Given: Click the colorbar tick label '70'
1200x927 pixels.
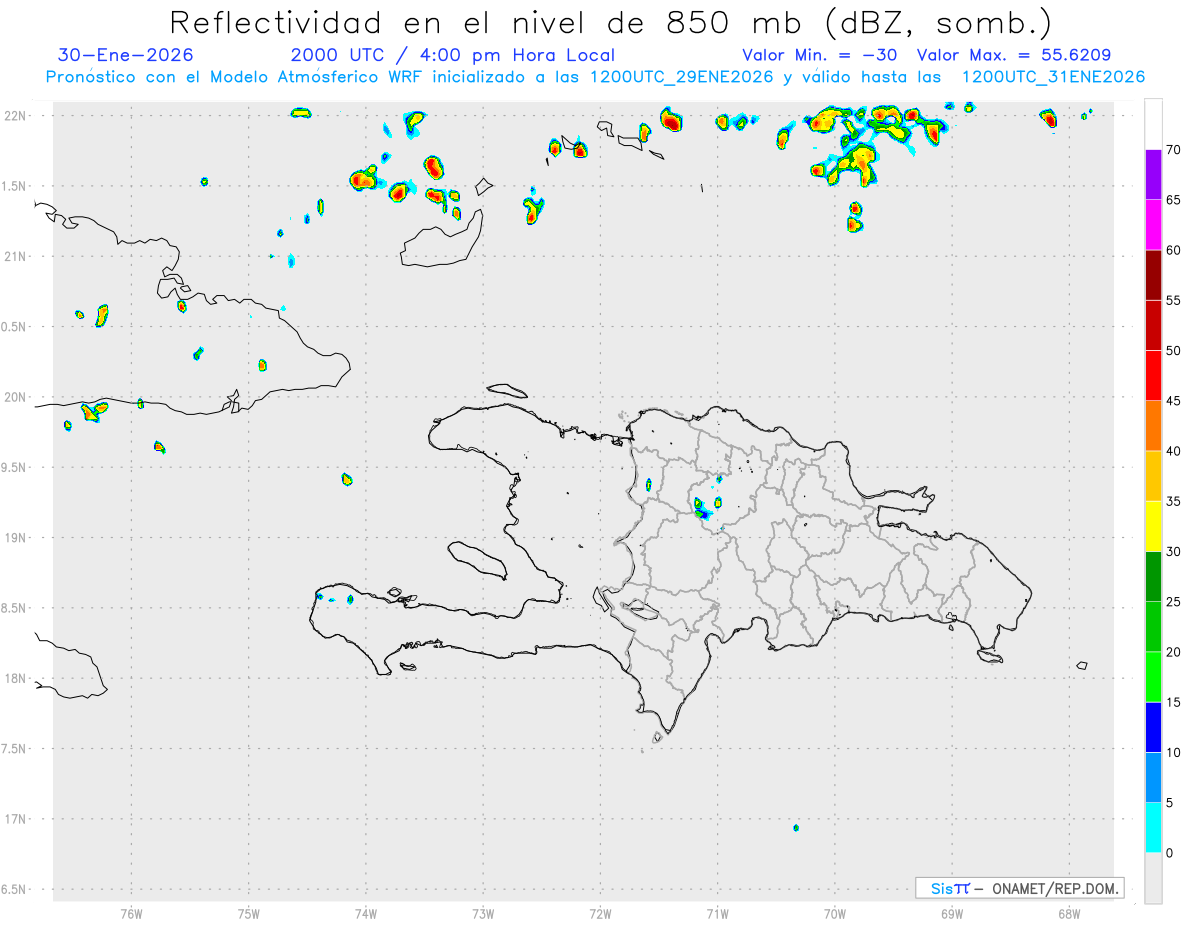Looking at the screenshot, I should 1174,150.
